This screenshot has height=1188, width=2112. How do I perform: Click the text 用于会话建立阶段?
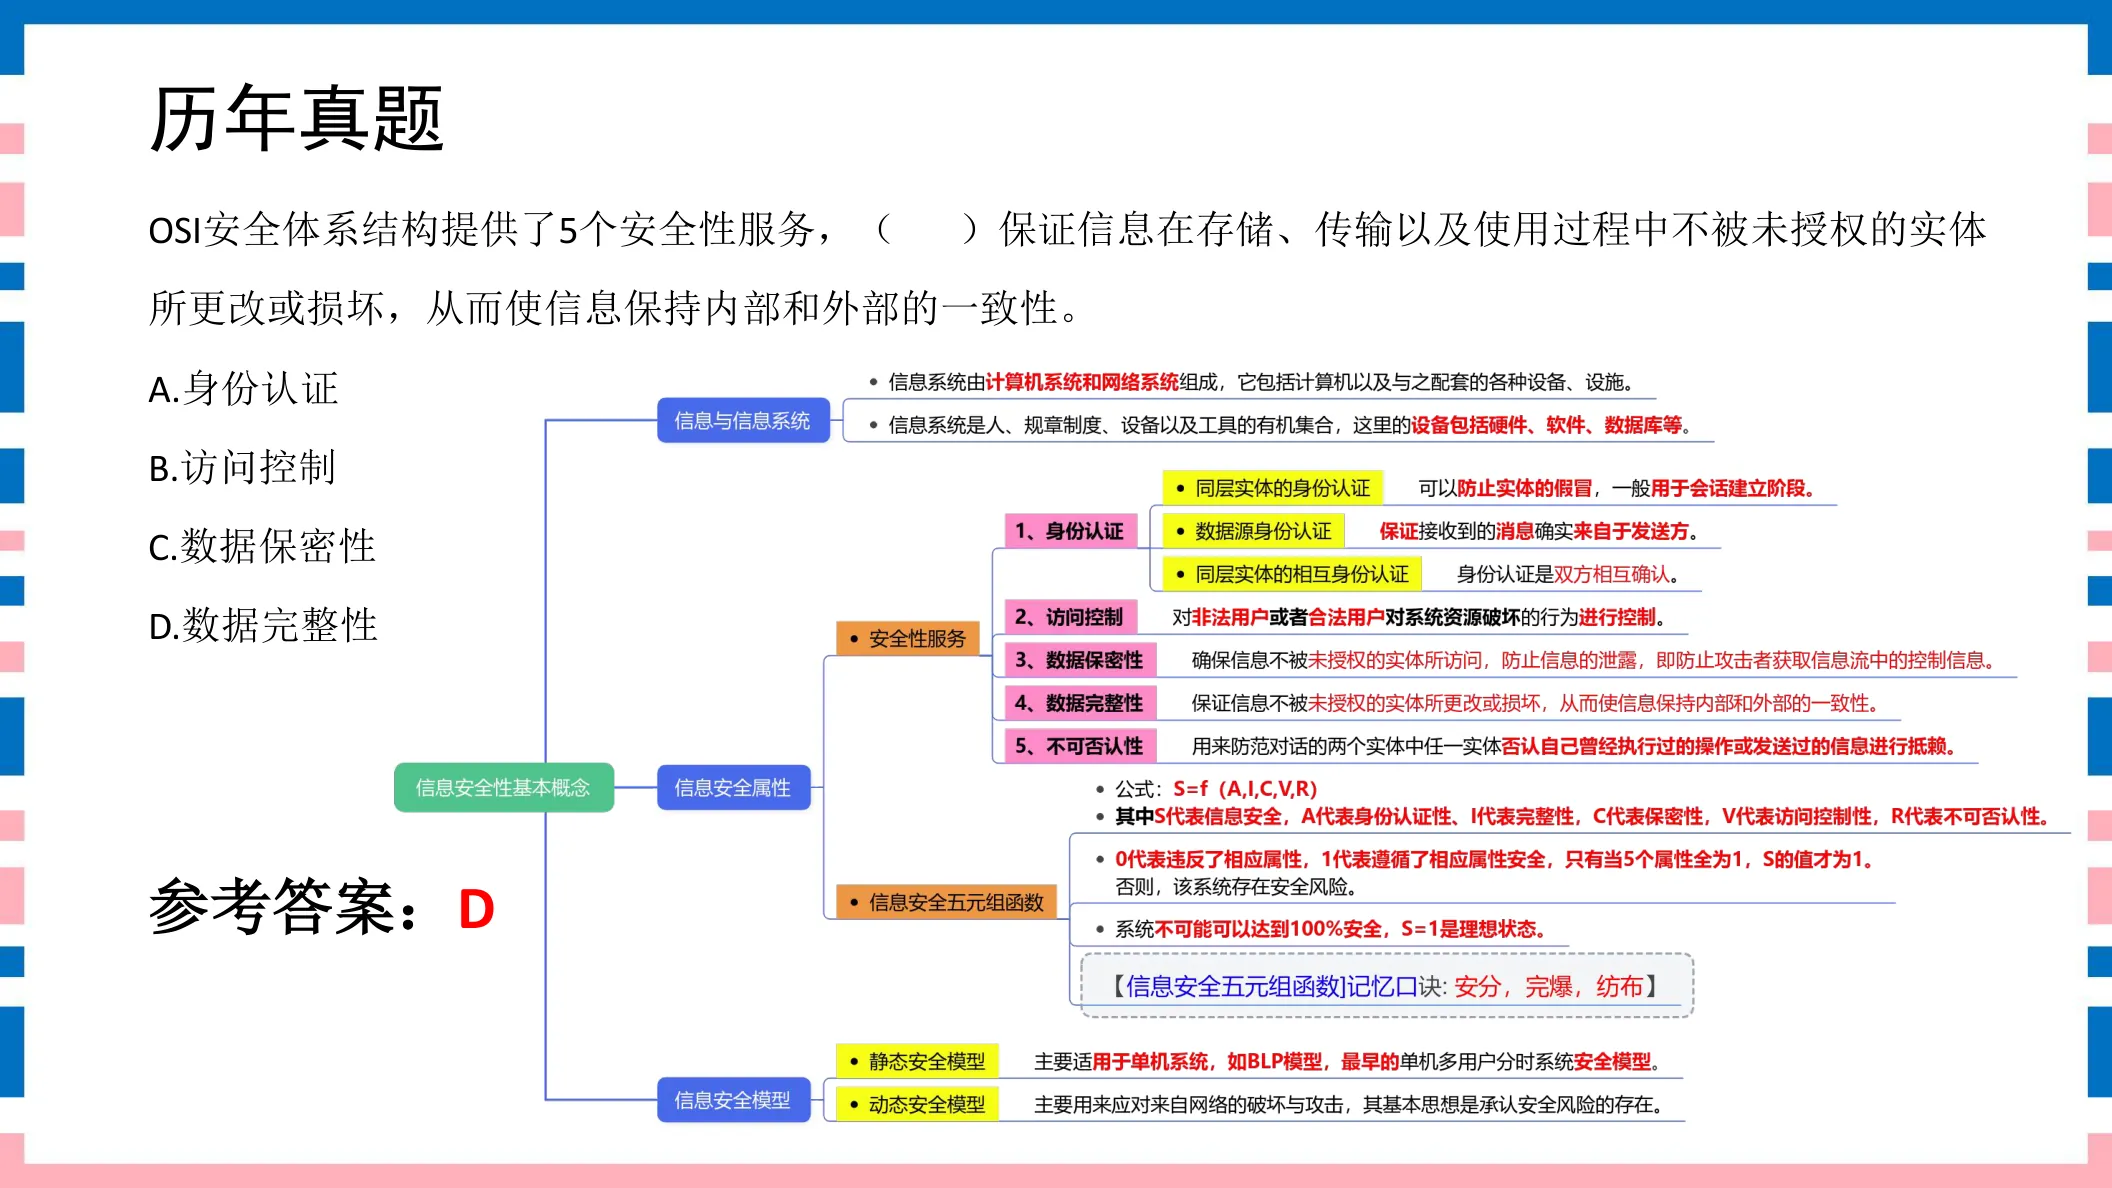tap(1728, 488)
